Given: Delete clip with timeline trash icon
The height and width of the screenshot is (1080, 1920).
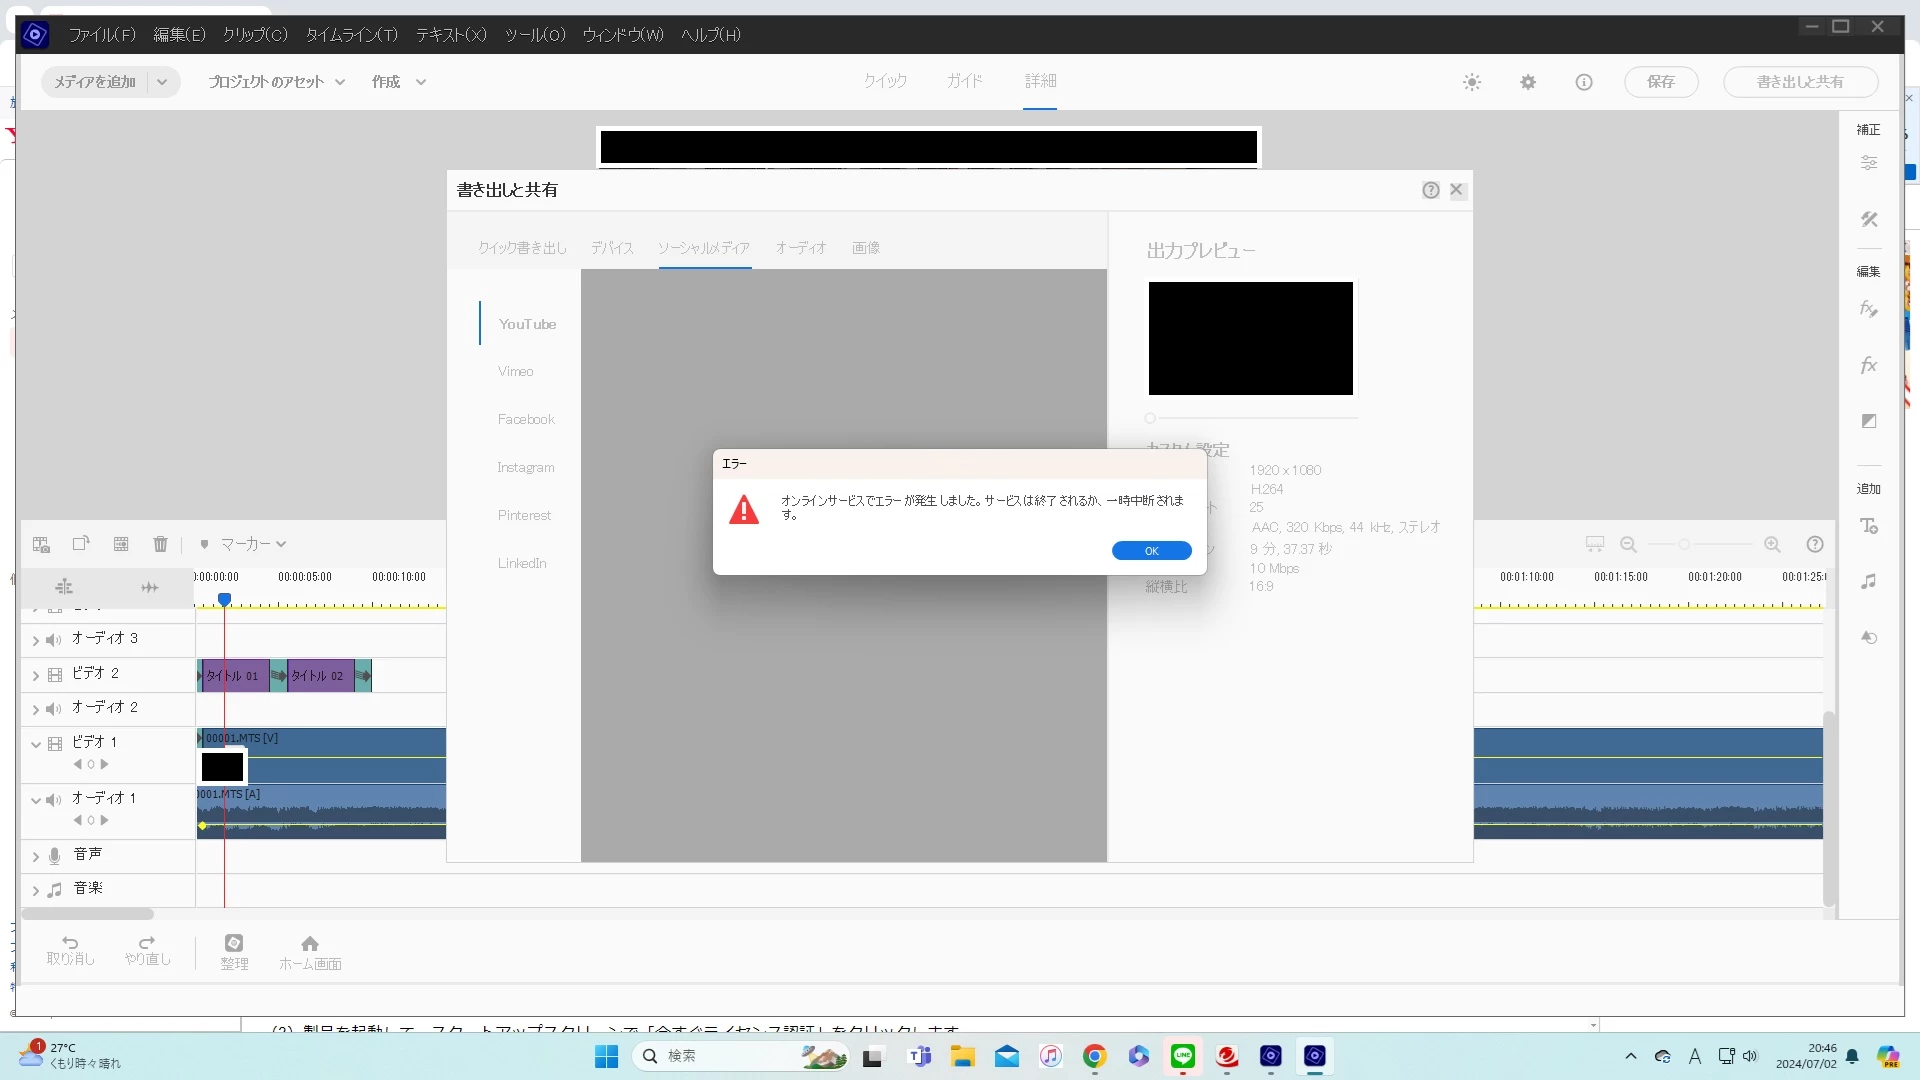Looking at the screenshot, I should tap(160, 544).
